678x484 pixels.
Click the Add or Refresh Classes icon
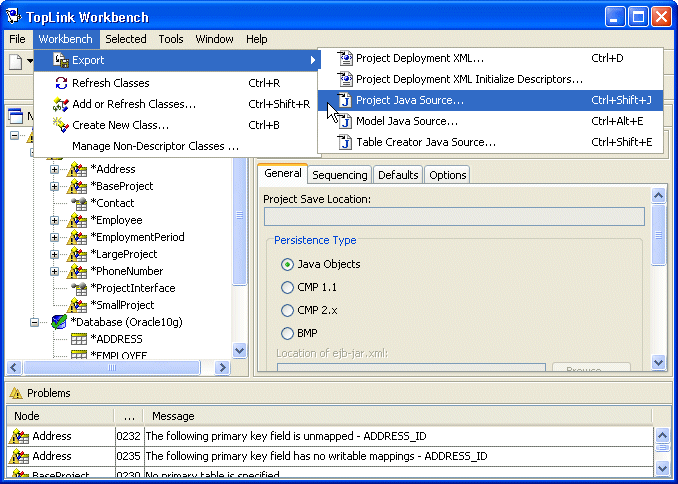pos(61,104)
